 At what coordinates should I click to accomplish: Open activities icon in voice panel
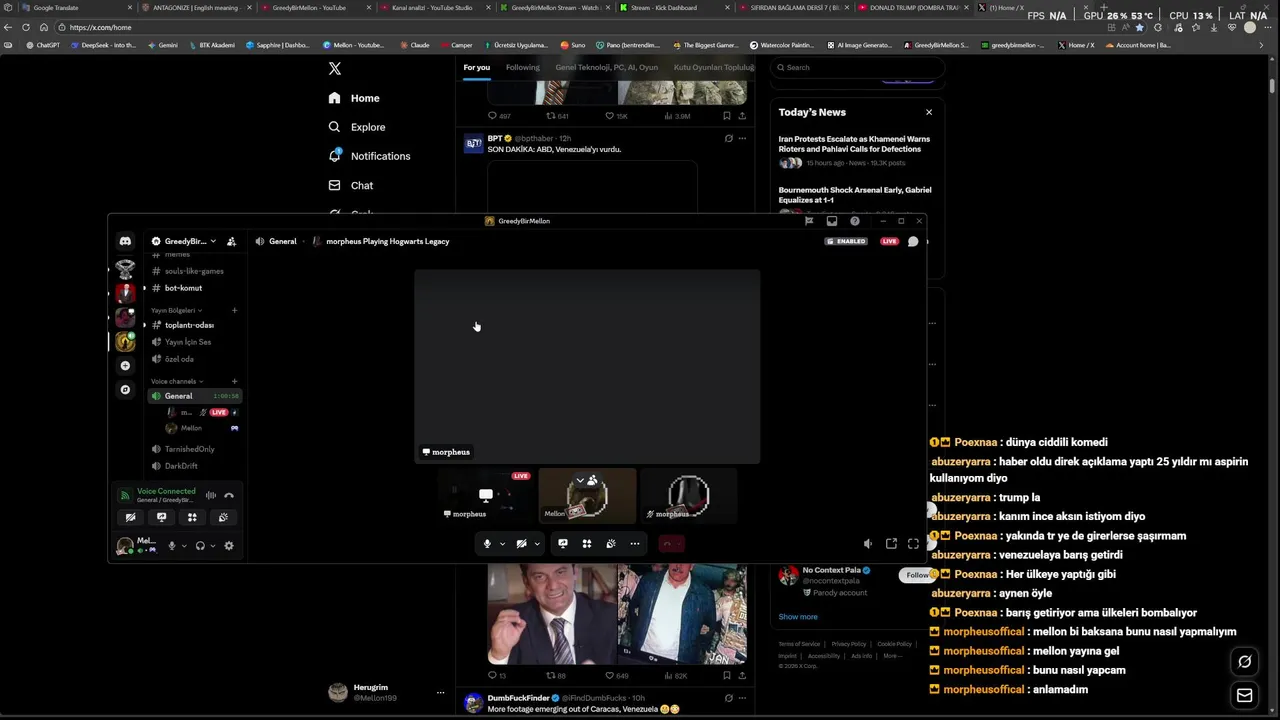pos(192,517)
